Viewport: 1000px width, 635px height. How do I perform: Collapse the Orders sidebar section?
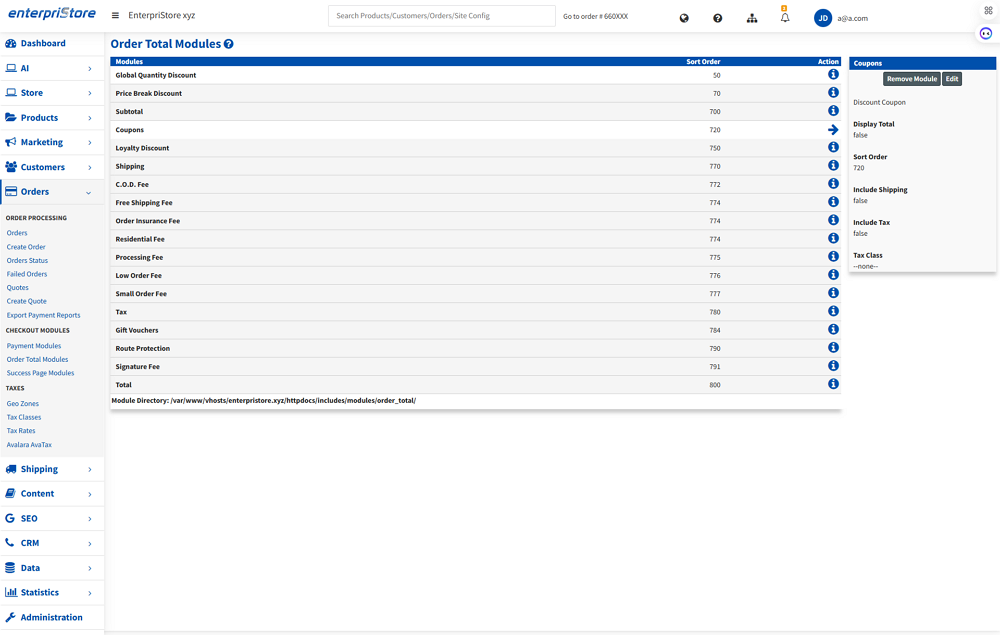(52, 192)
